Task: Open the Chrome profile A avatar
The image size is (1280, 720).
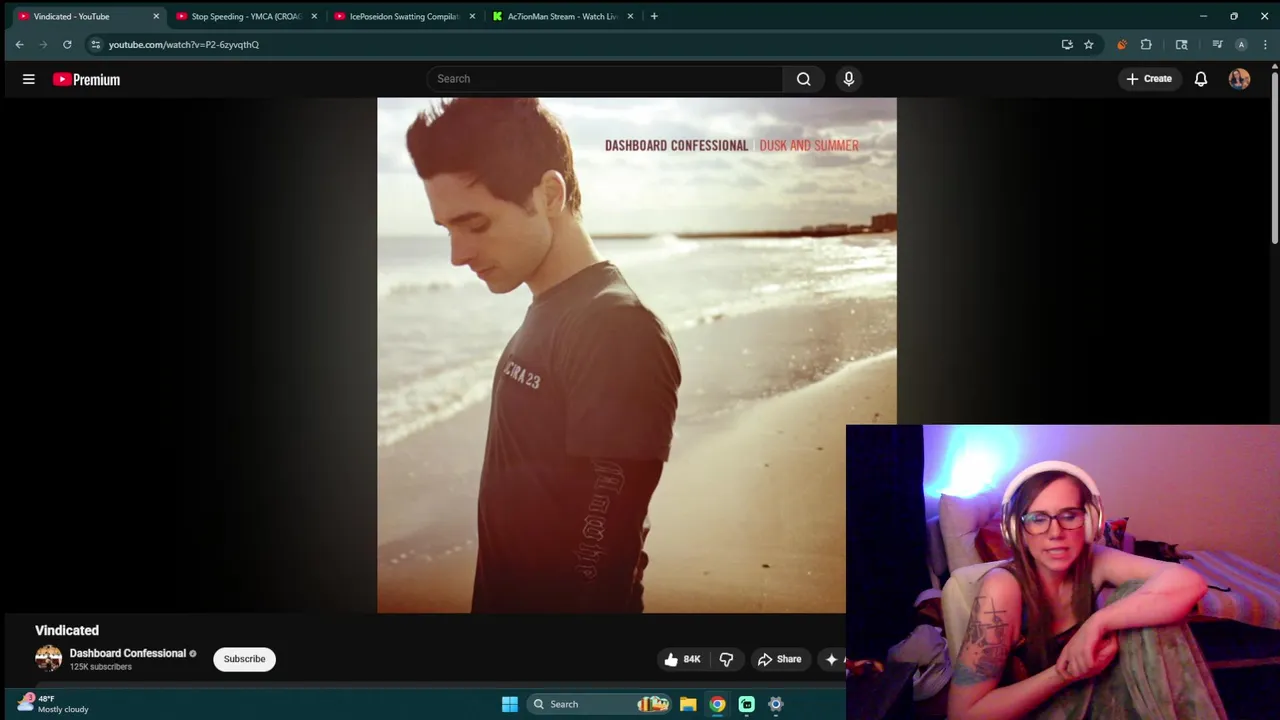Action: click(x=1241, y=44)
